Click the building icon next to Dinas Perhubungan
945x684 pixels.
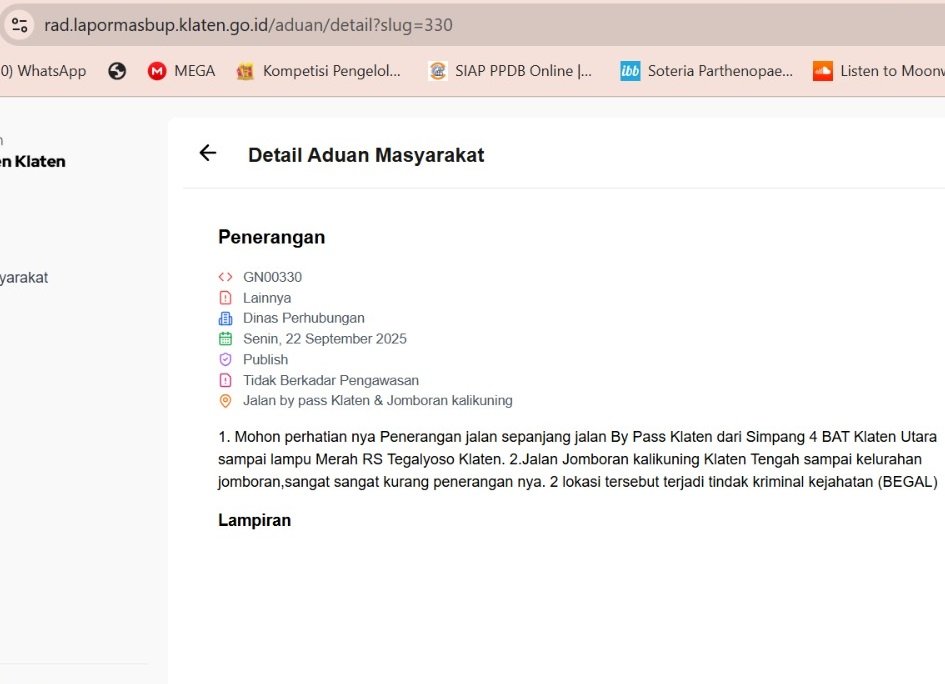point(225,318)
